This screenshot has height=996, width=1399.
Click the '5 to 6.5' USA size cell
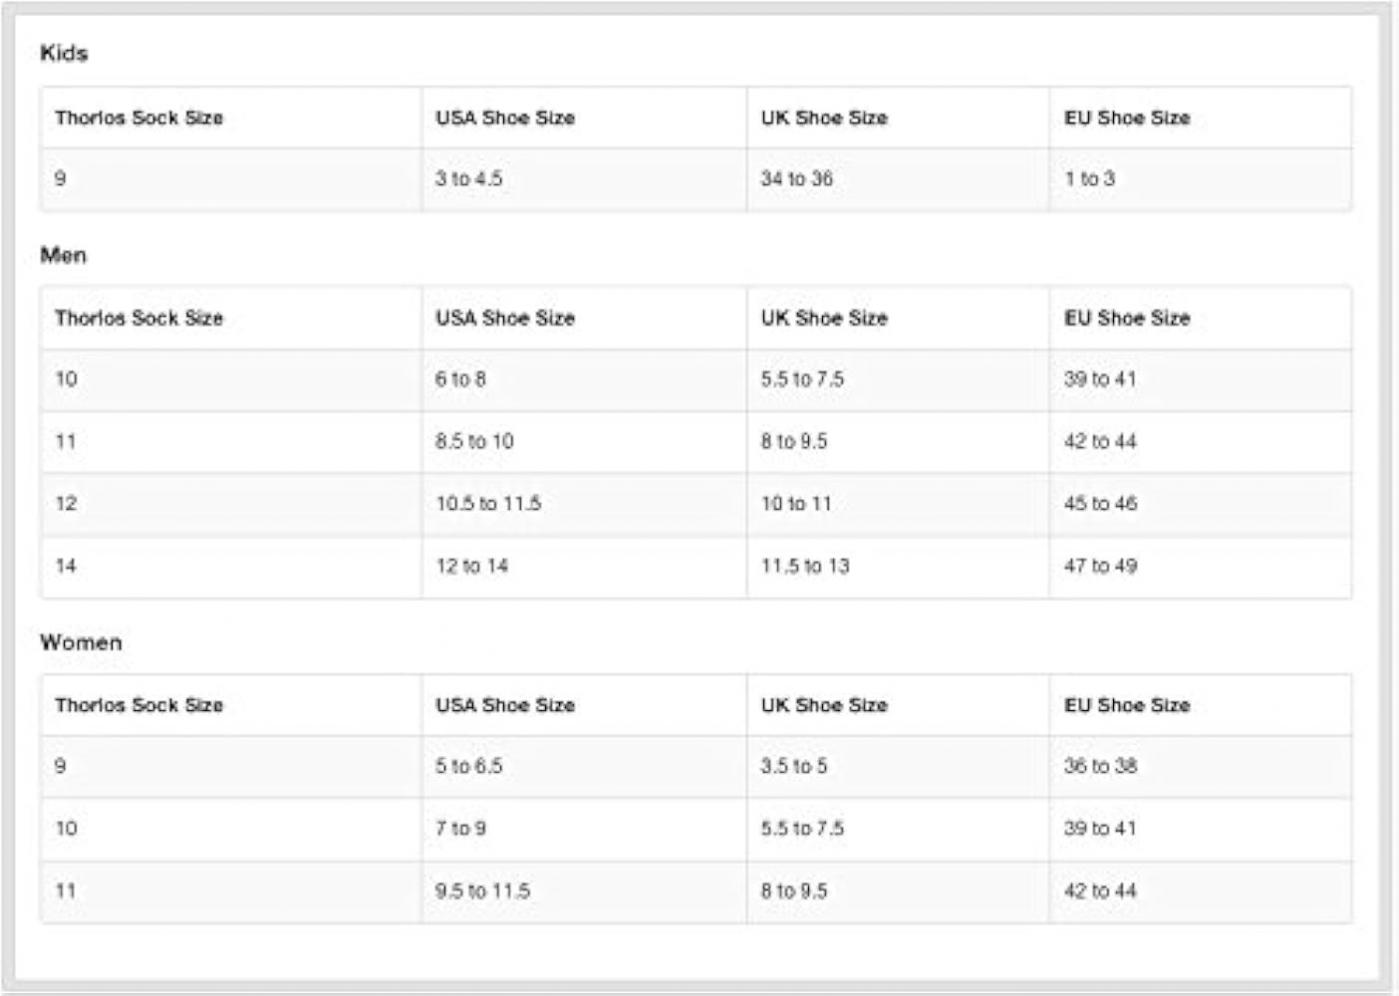coord(469,766)
